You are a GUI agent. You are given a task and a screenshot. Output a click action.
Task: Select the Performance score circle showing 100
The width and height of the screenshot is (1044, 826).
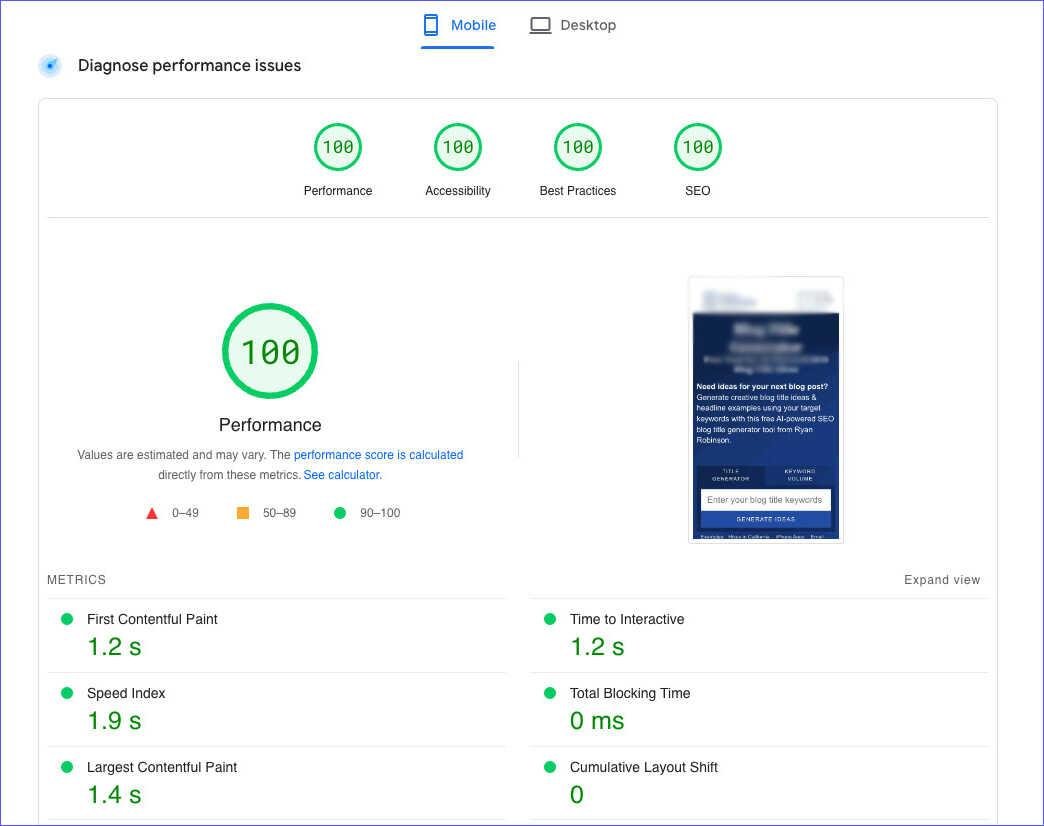point(338,146)
